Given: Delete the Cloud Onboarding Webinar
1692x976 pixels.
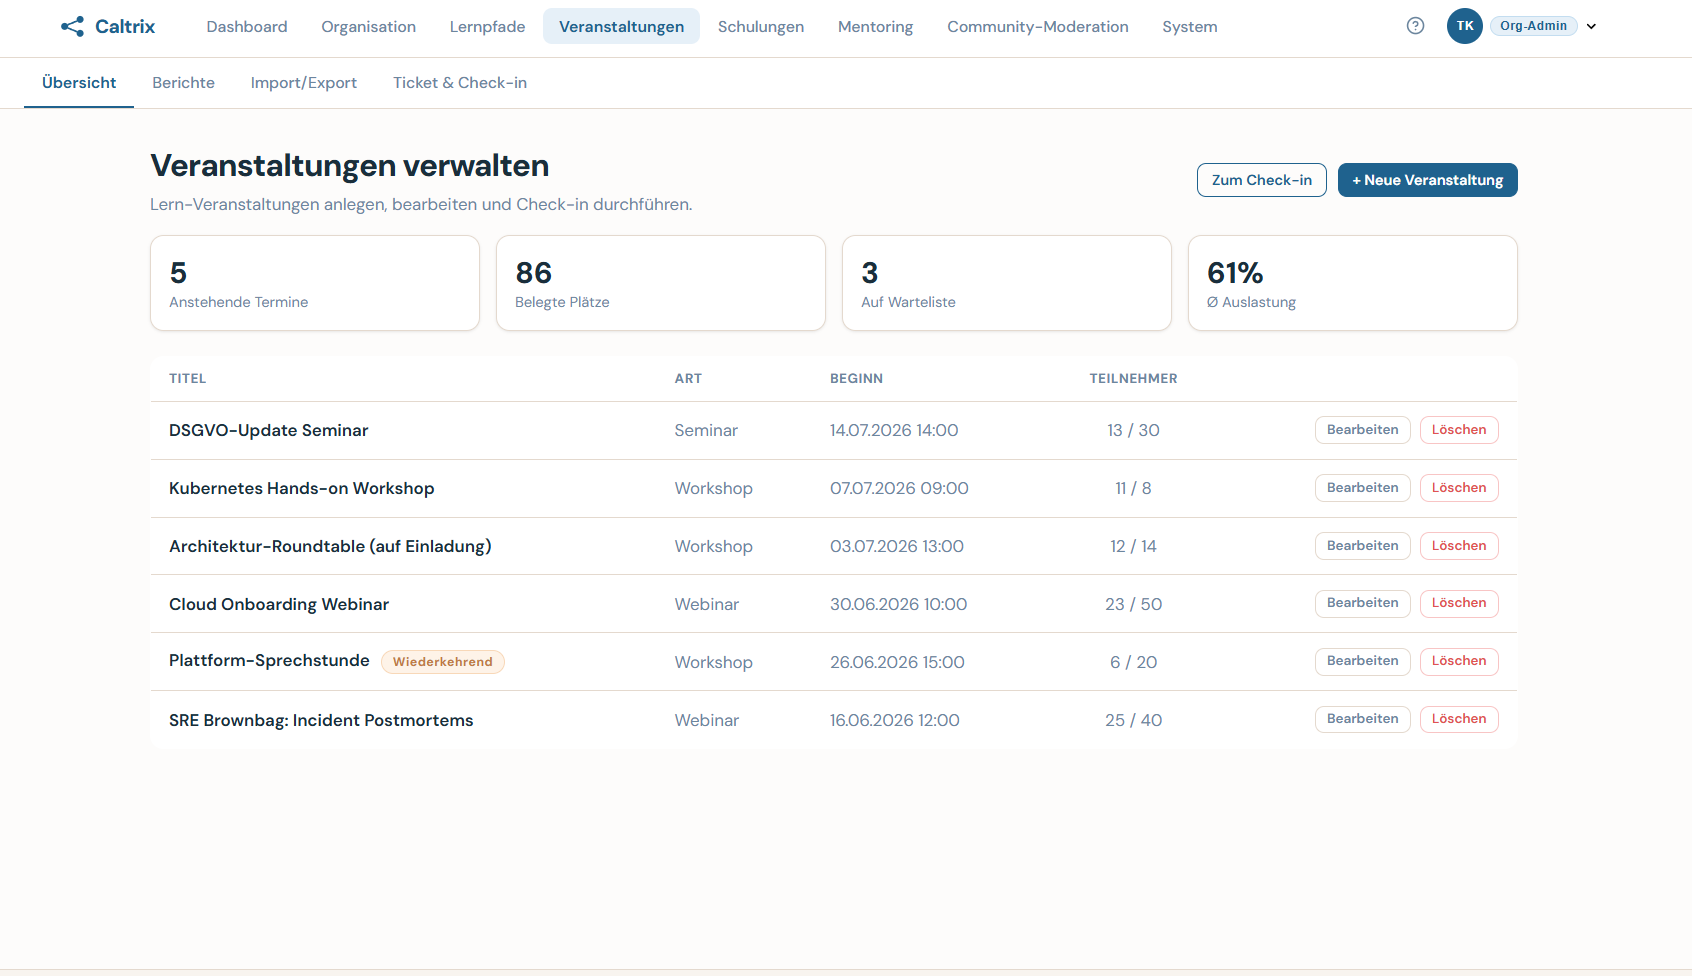Looking at the screenshot, I should 1459,603.
